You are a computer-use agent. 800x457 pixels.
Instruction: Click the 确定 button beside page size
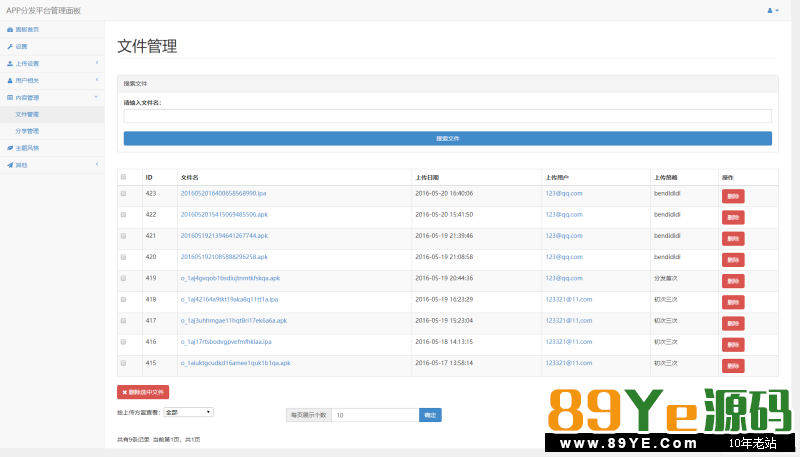(x=430, y=414)
